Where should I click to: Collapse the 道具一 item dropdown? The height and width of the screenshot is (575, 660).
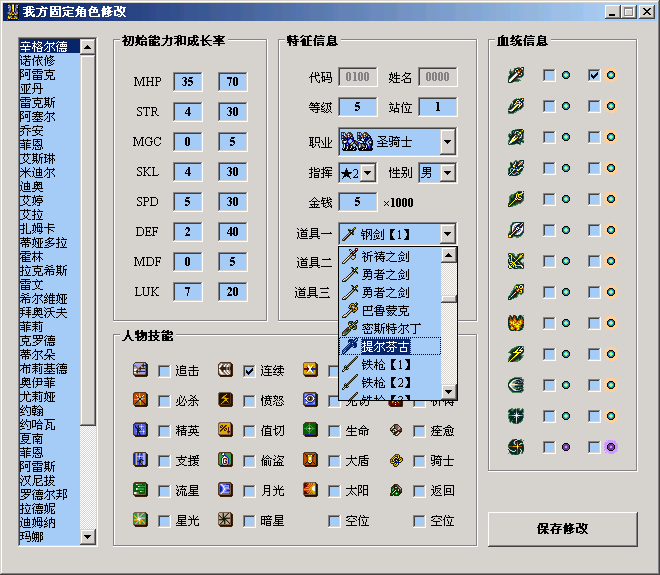pyautogui.click(x=447, y=234)
